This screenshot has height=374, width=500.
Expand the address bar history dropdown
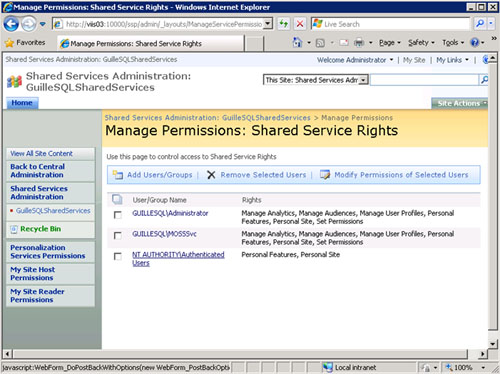pos(268,24)
